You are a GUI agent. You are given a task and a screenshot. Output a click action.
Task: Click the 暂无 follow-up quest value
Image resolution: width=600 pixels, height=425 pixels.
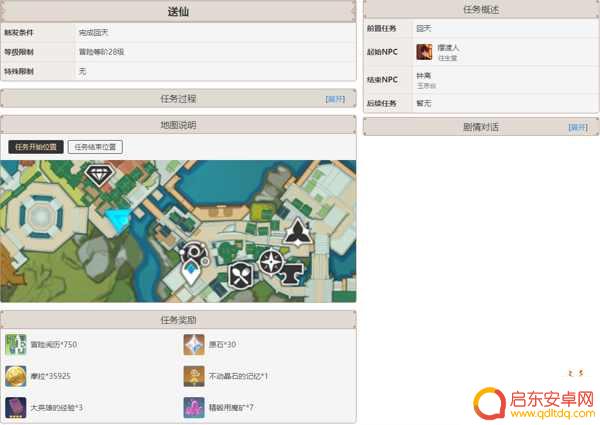[424, 103]
